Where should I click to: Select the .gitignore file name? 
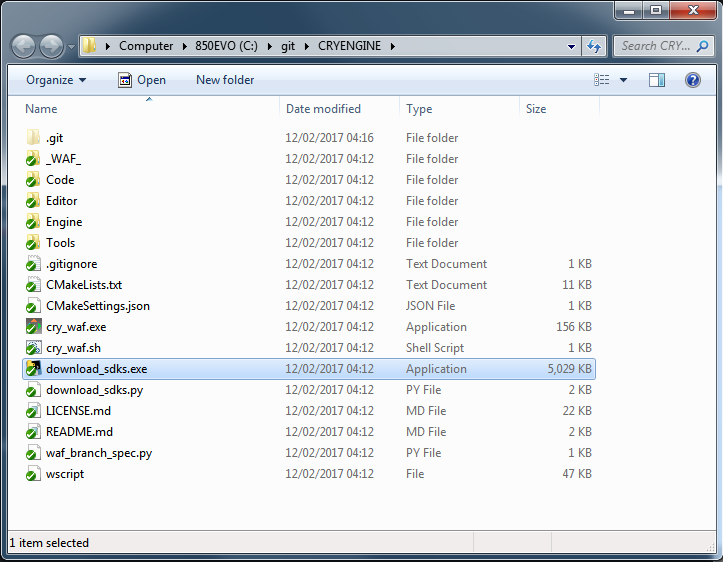(71, 264)
